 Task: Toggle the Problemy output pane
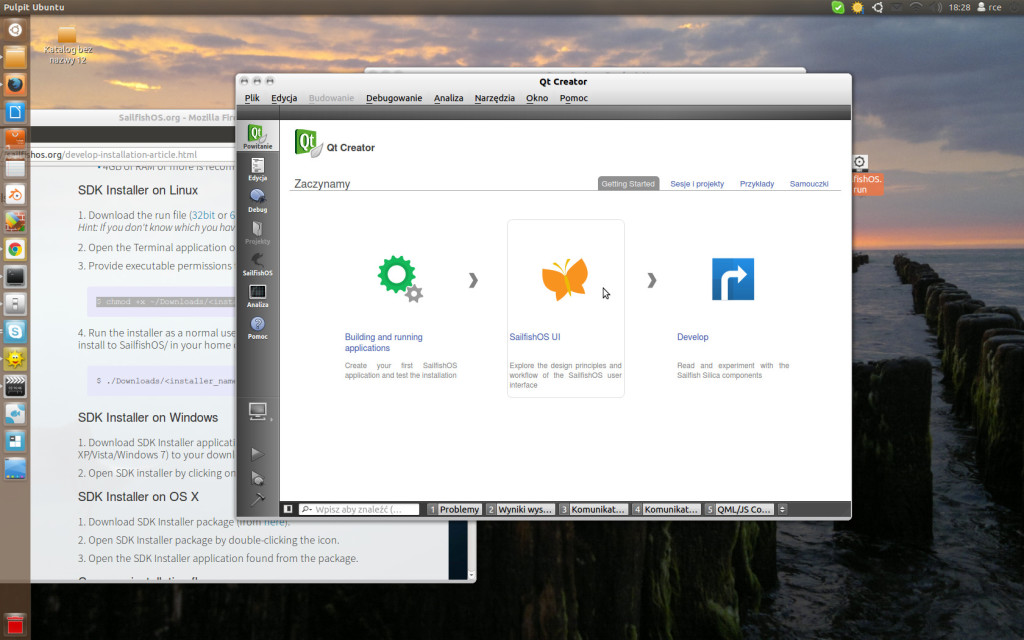(455, 509)
